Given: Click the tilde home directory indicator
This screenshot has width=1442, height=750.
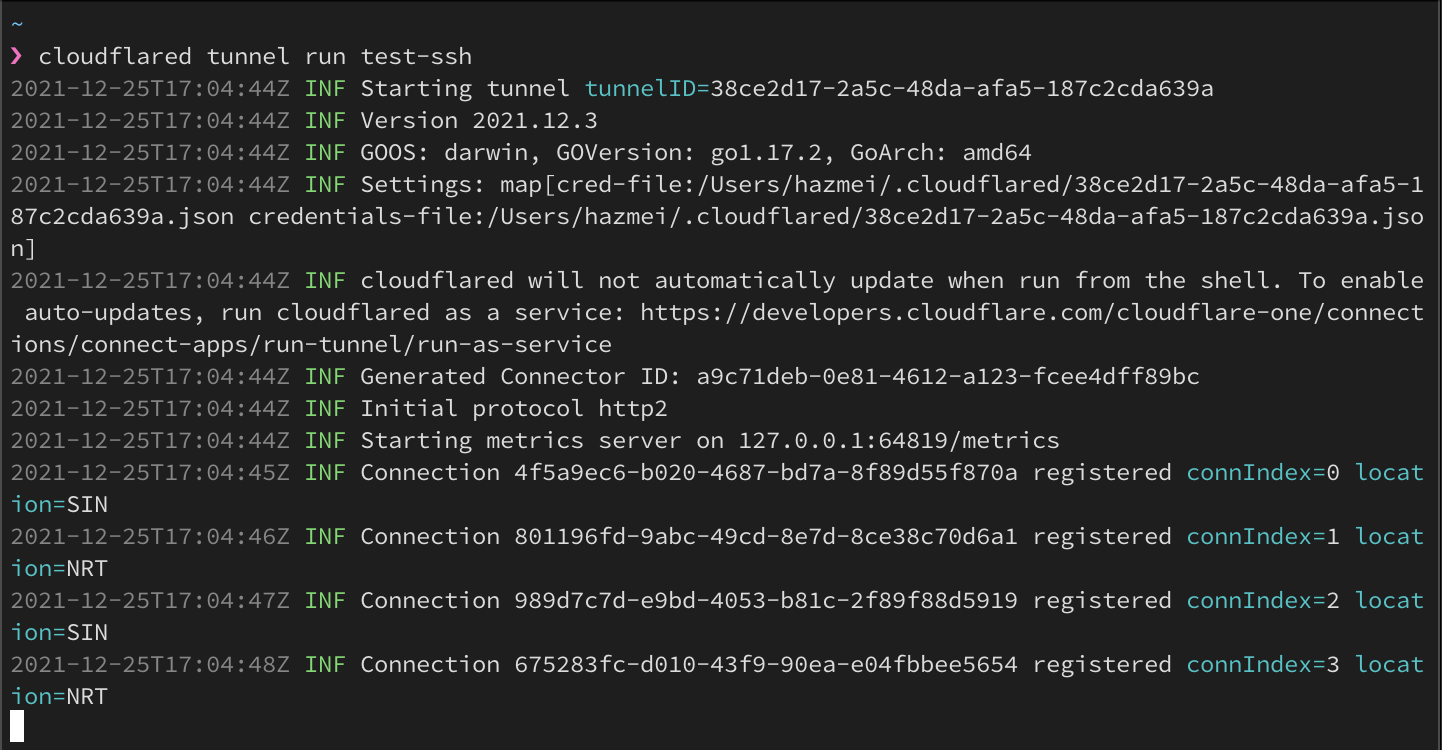Looking at the screenshot, I should 16,24.
